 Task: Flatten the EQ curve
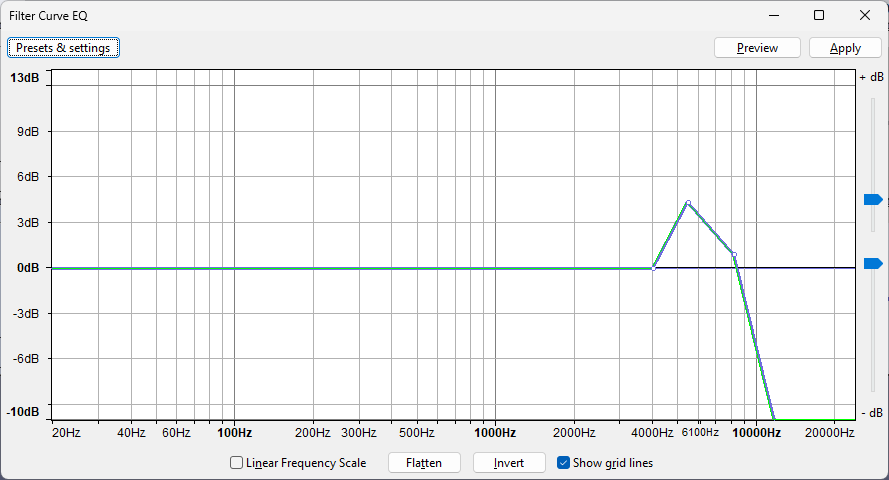[x=424, y=463]
